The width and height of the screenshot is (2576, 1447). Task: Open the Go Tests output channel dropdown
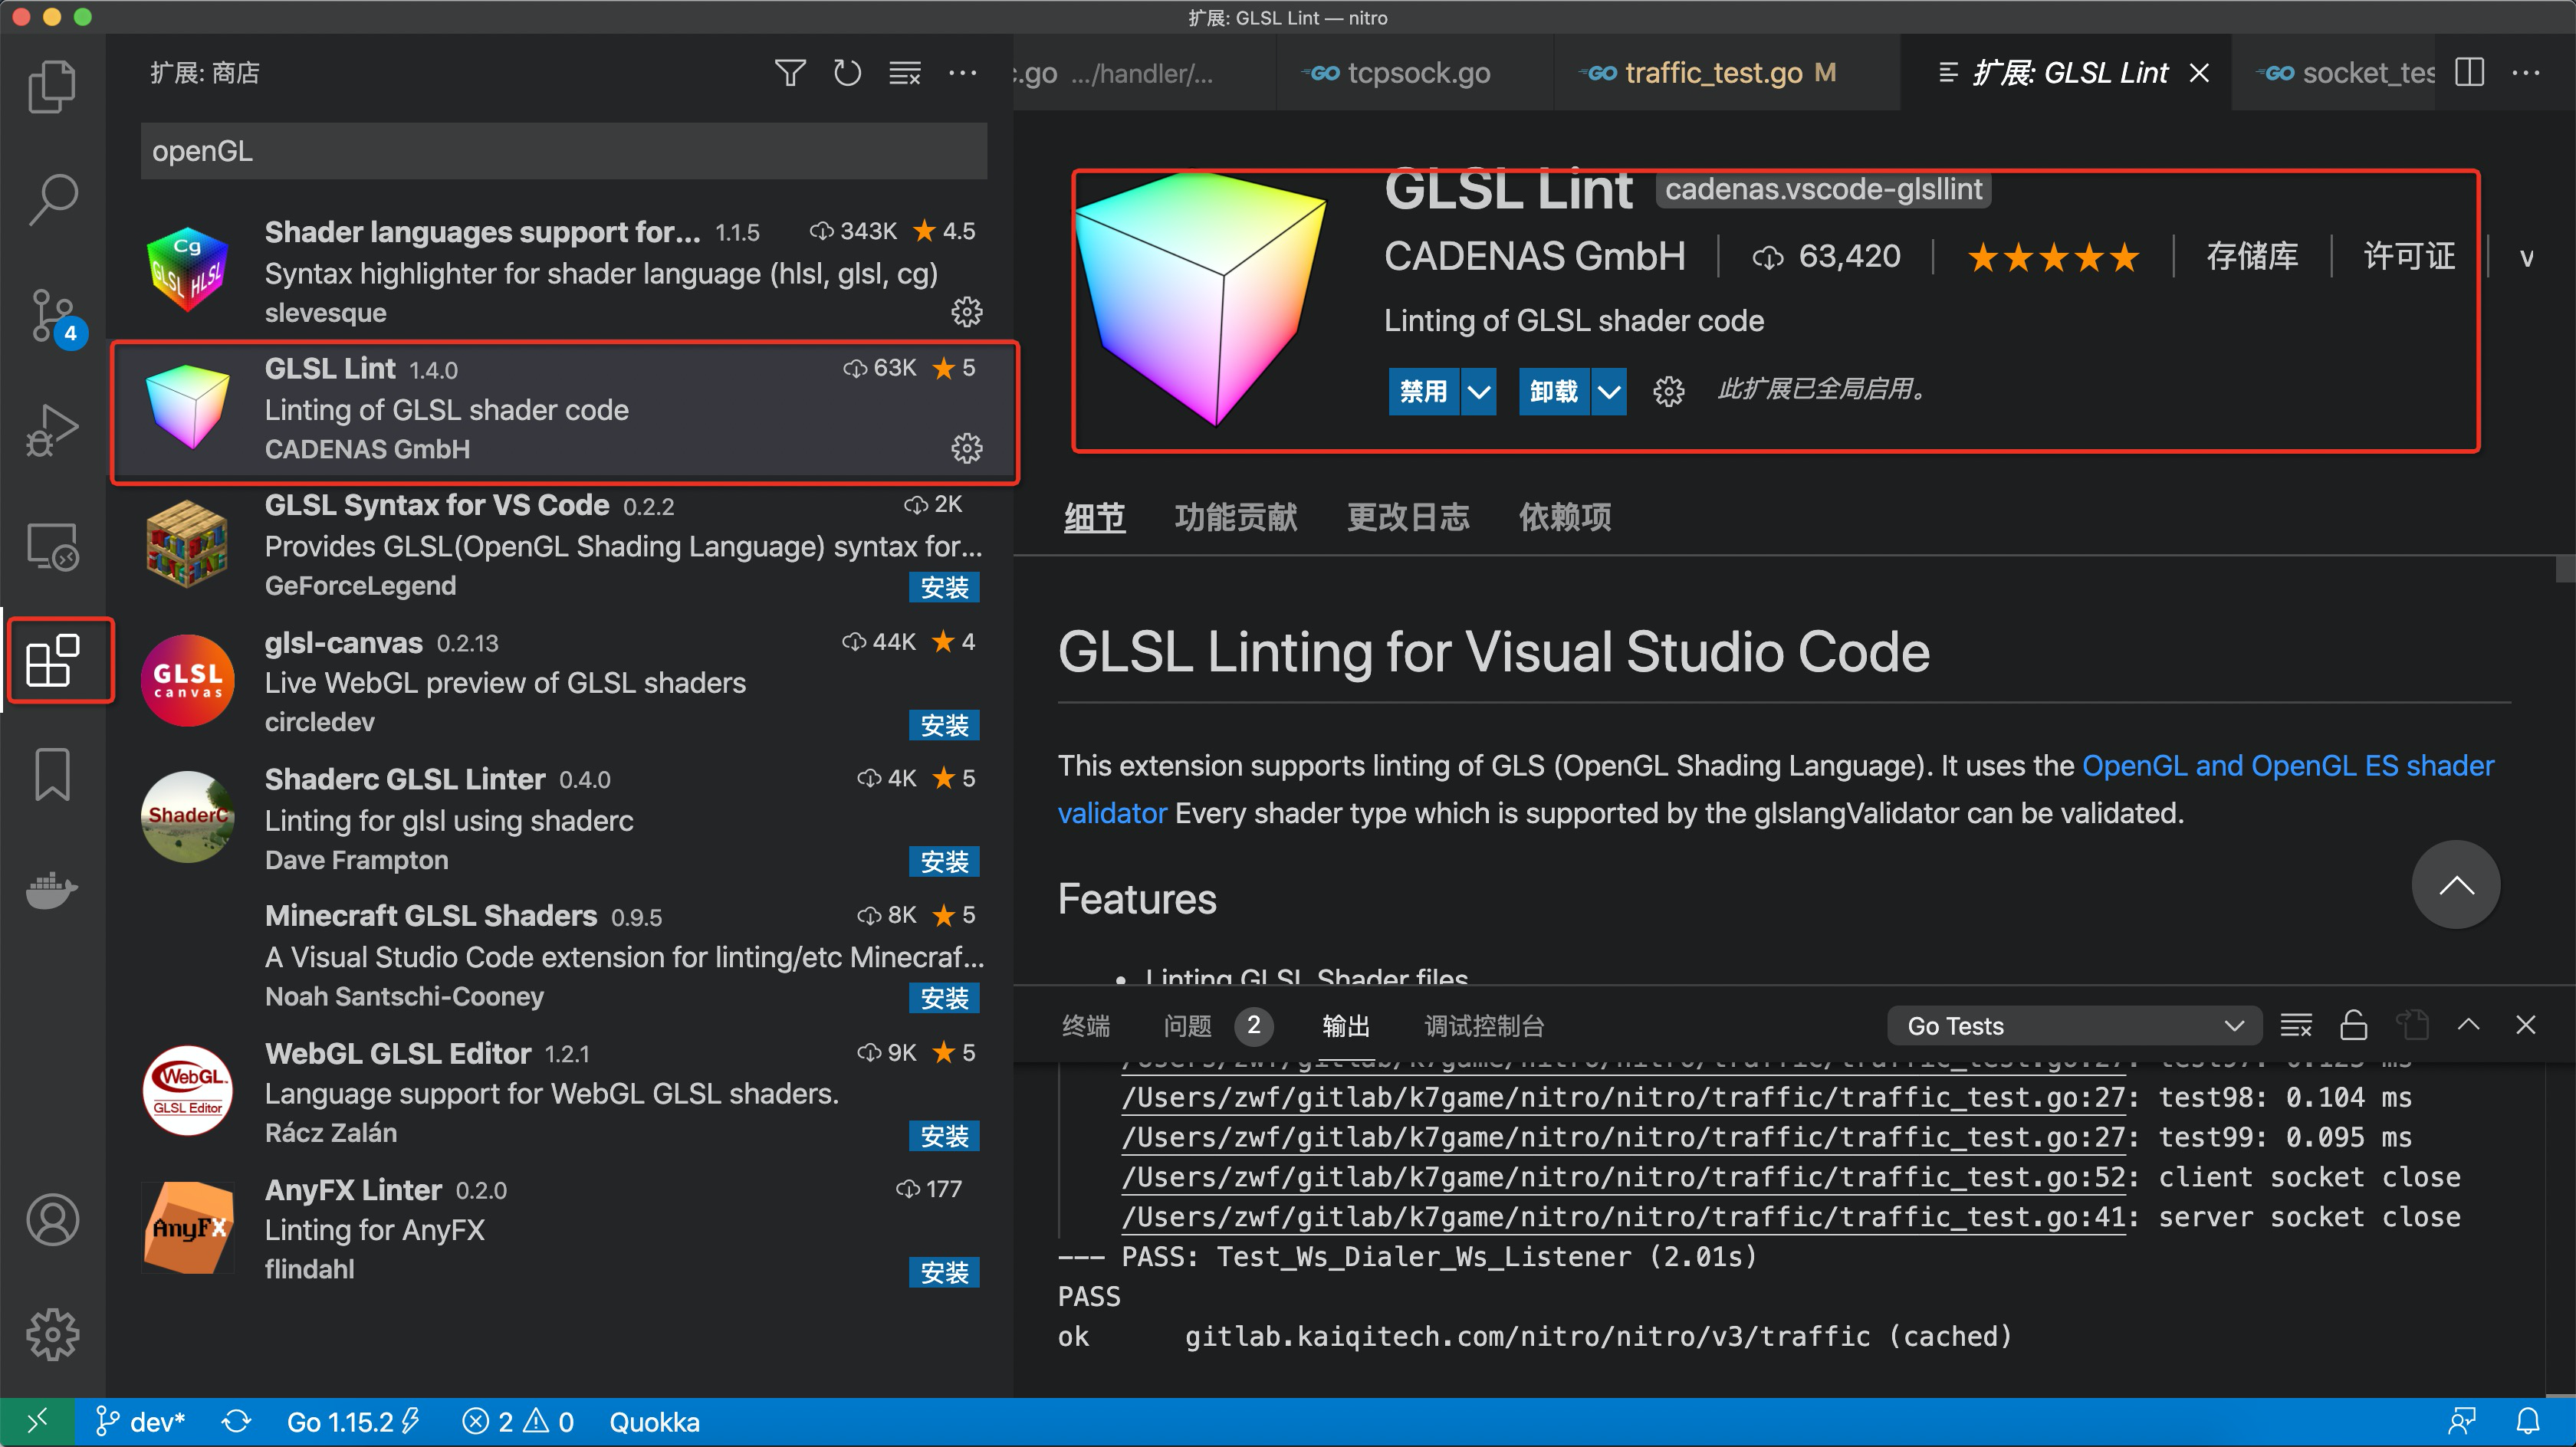[2074, 1026]
